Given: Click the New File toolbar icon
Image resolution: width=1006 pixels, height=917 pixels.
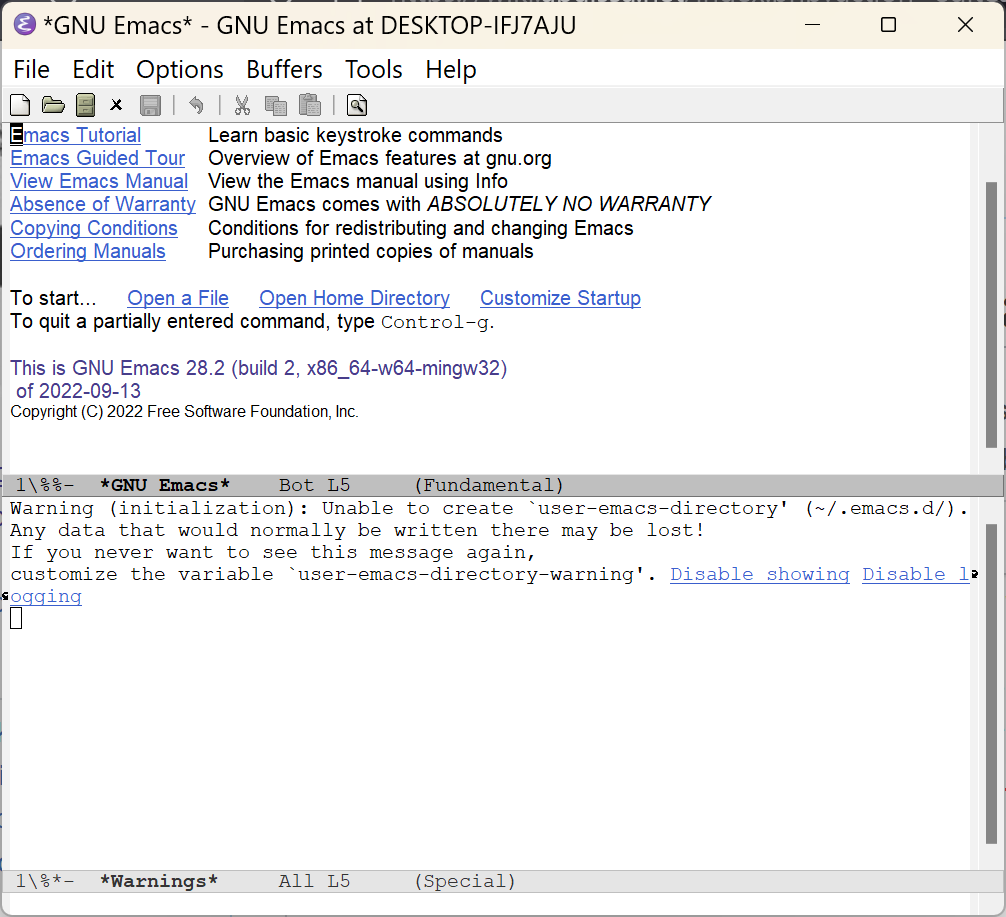Looking at the screenshot, I should [21, 105].
